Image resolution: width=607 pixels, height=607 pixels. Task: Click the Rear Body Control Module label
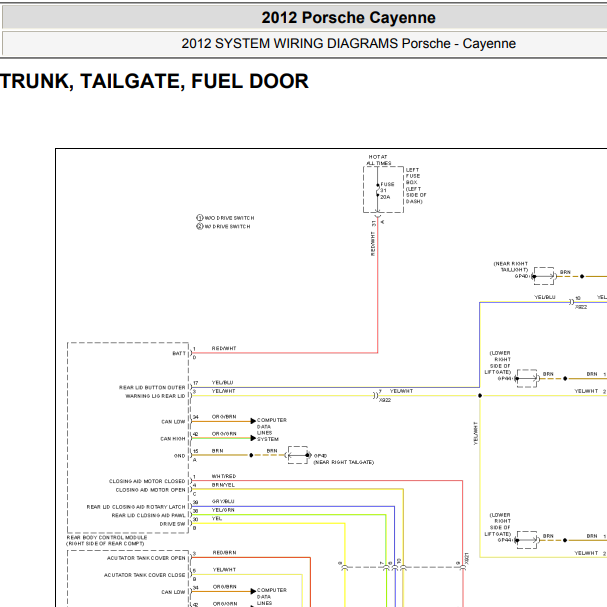pyautogui.click(x=106, y=540)
